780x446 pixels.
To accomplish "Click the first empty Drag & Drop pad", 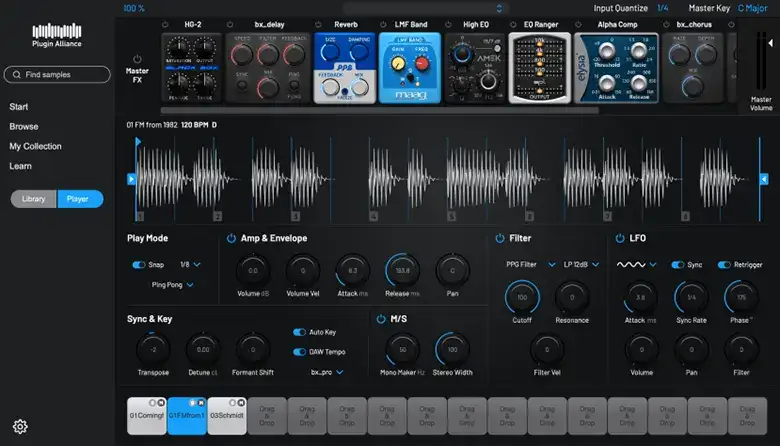I will coord(267,416).
